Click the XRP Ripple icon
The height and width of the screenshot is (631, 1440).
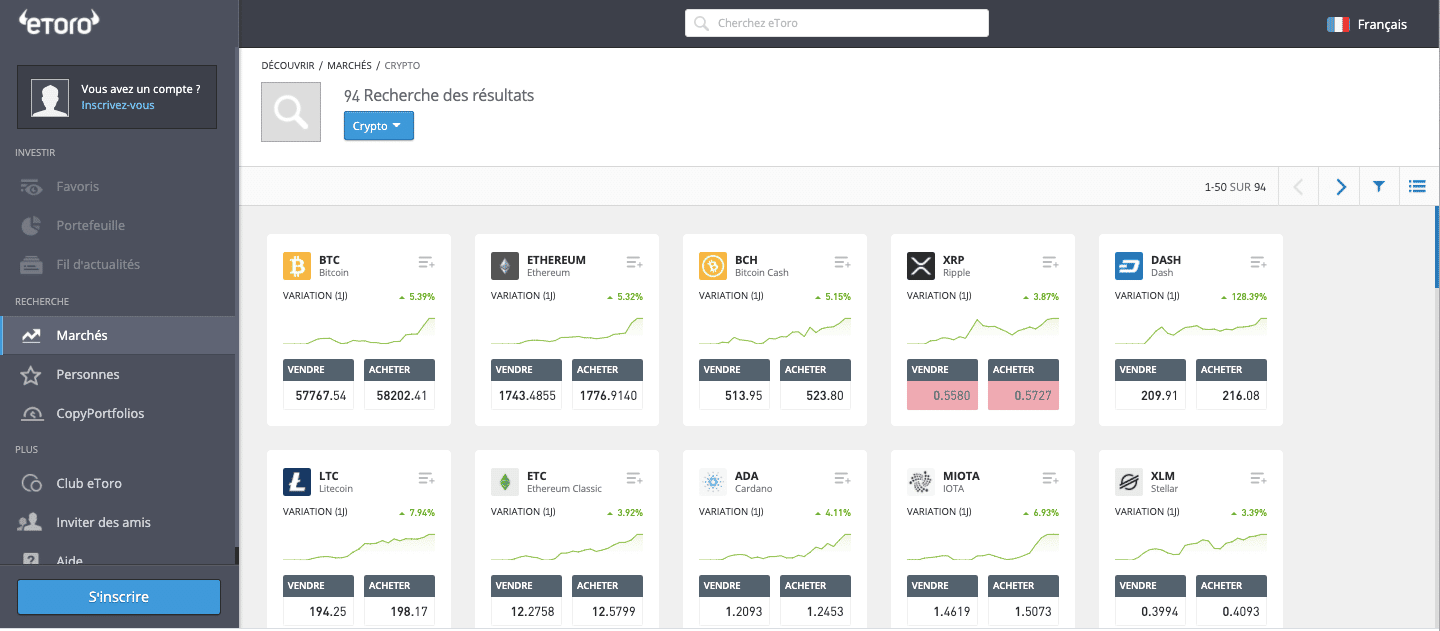[921, 266]
